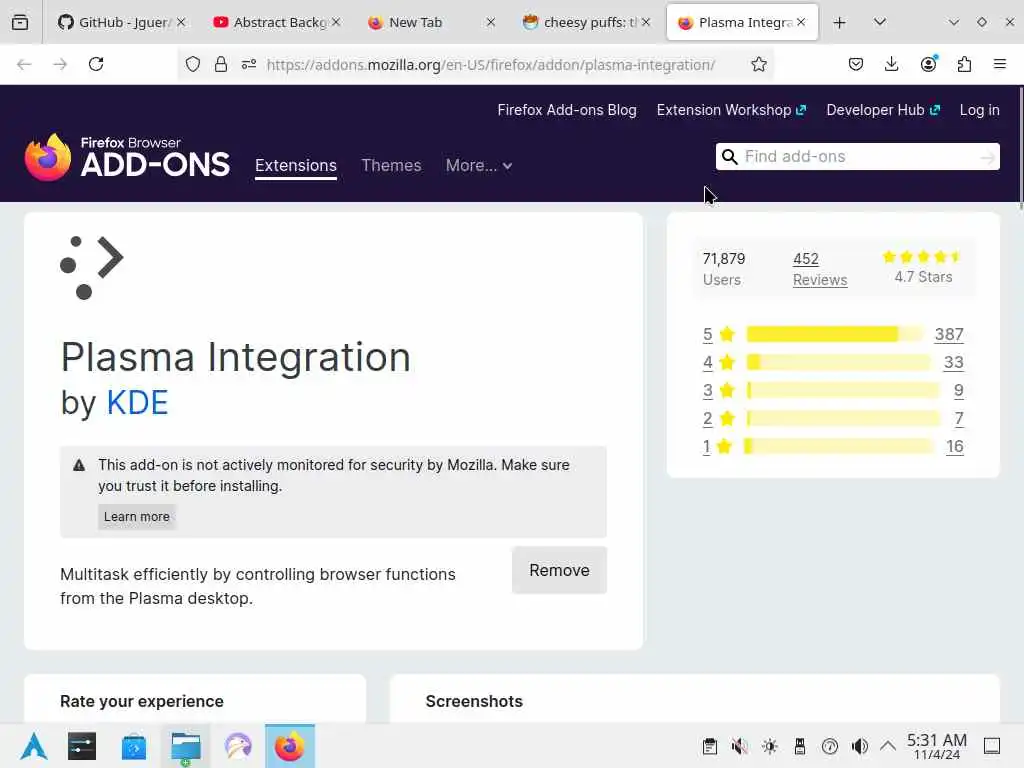Open site permissions icon in address bar
This screenshot has height=768, width=1024.
click(249, 64)
